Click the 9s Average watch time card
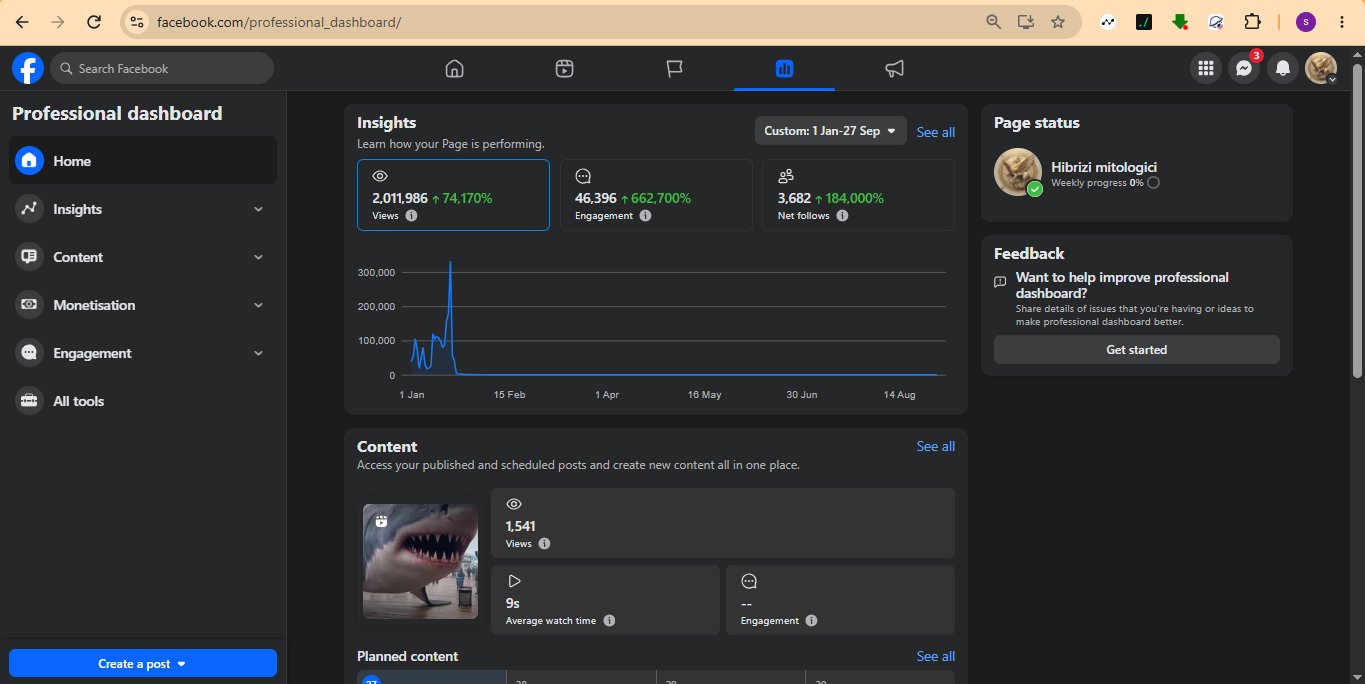The height and width of the screenshot is (684, 1365). (605, 600)
